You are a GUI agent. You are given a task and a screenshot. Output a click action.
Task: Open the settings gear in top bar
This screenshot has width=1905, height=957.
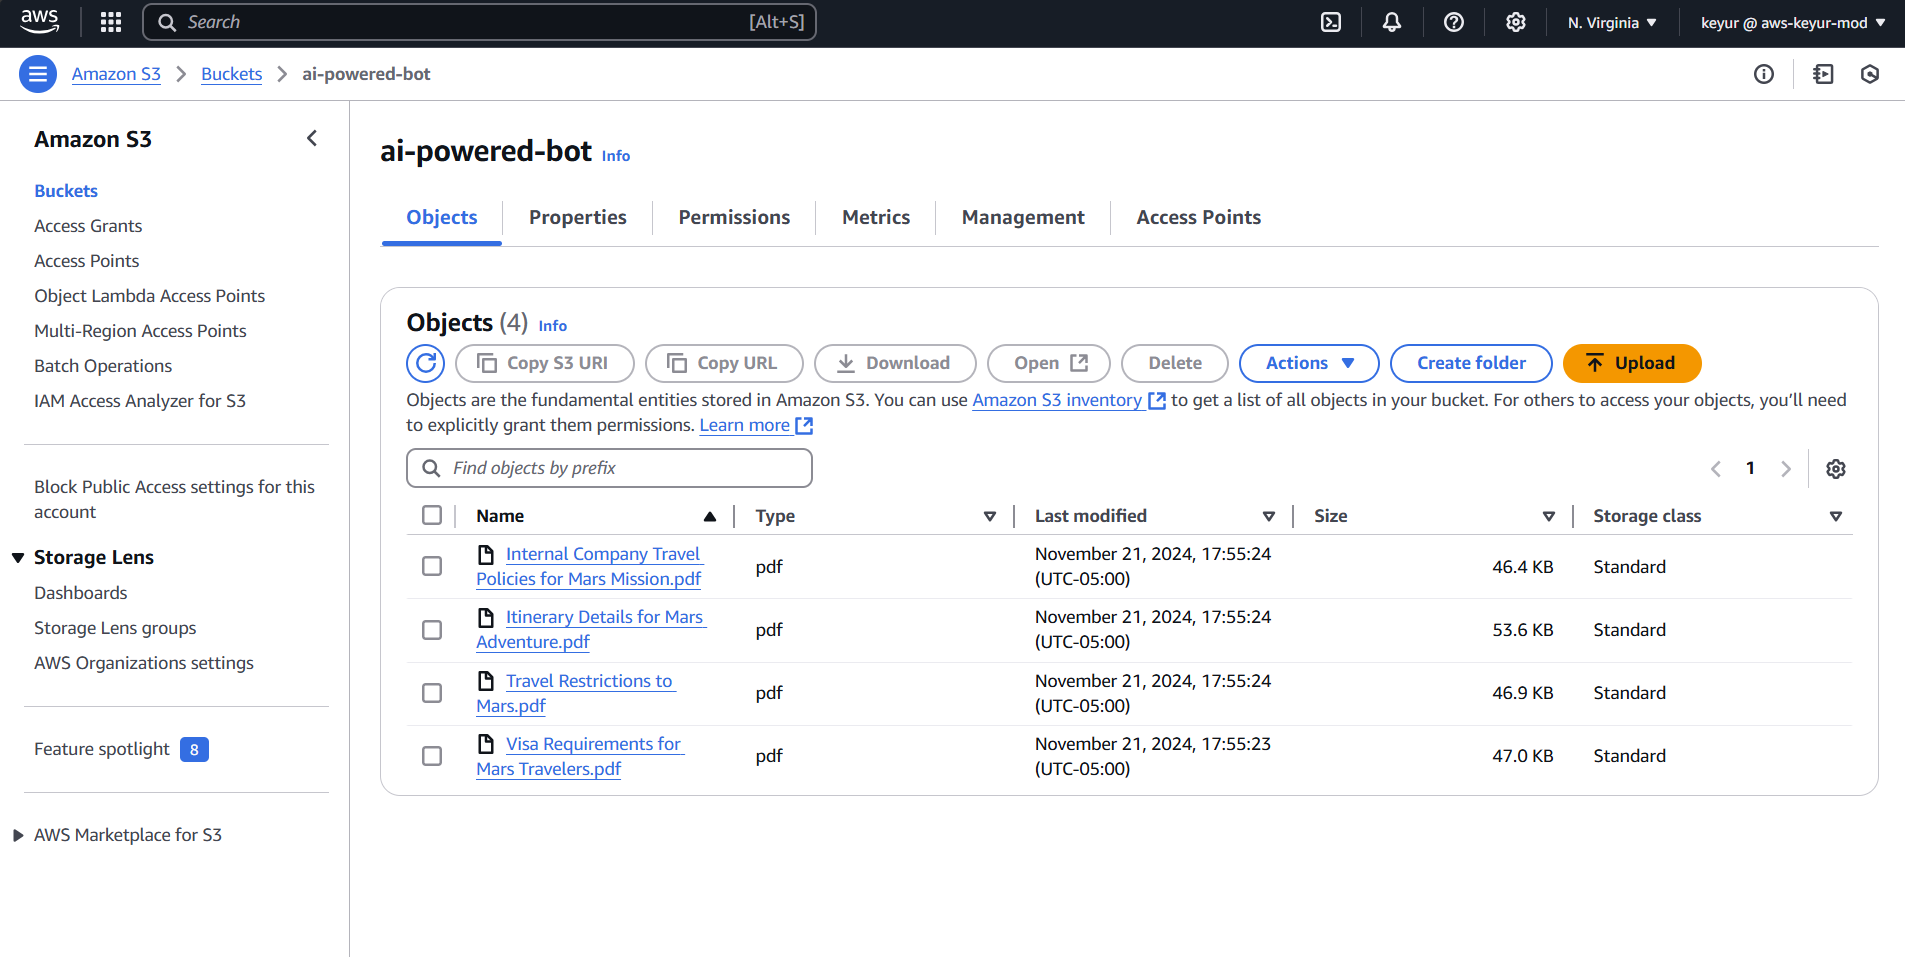(x=1516, y=22)
